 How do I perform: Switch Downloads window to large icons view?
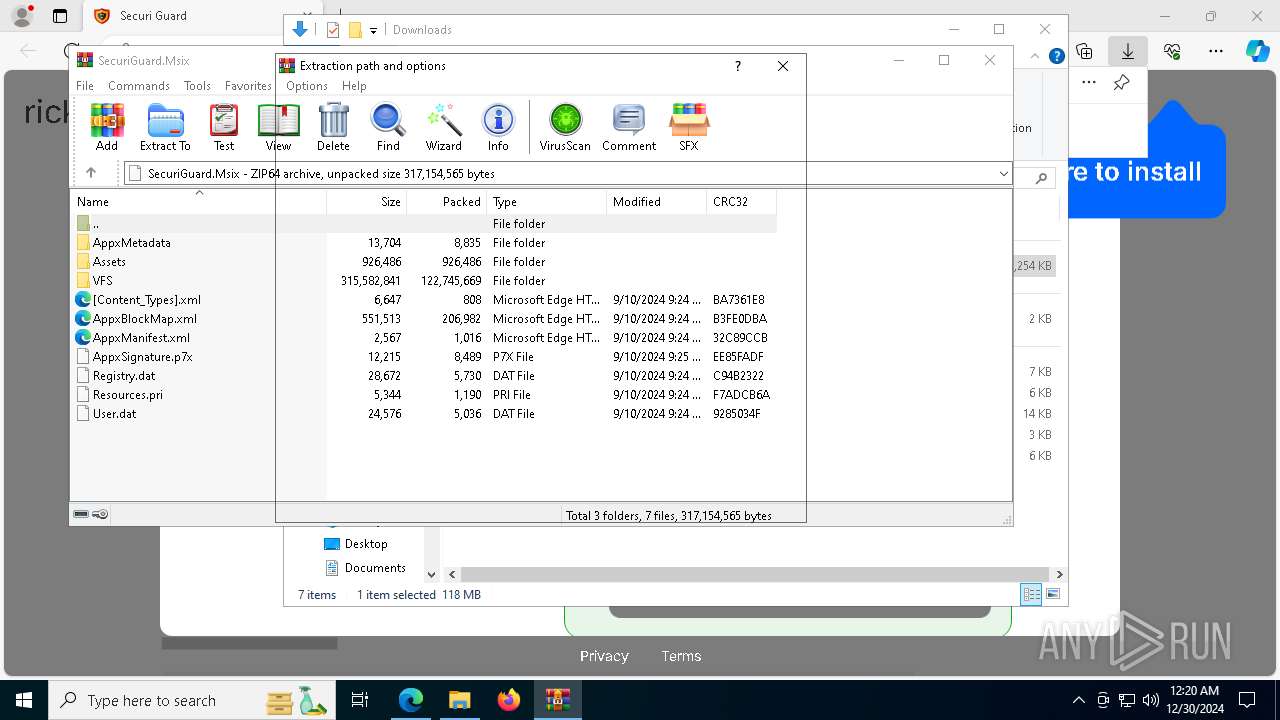pyautogui.click(x=1053, y=594)
